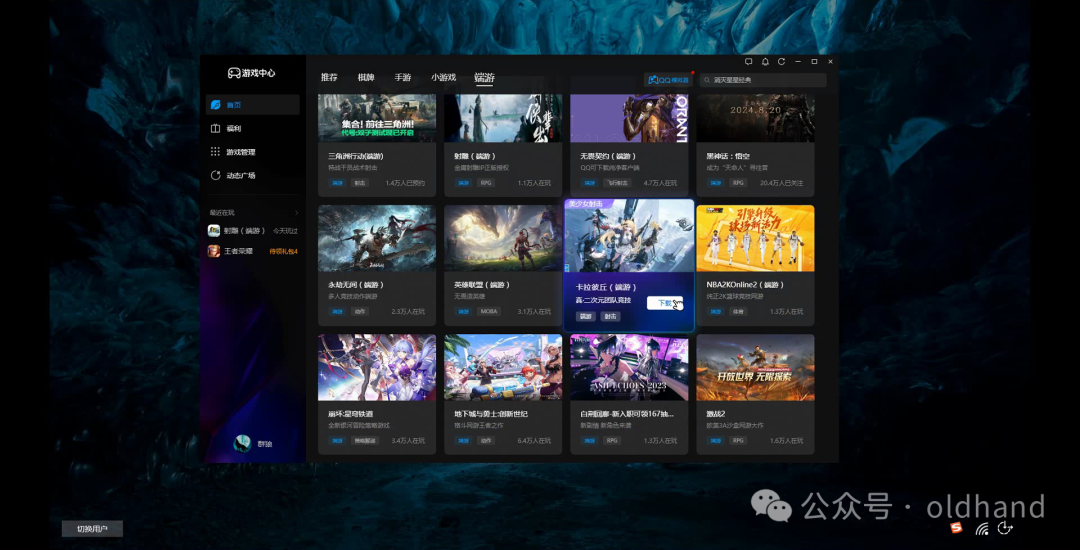Maximize the game center window
The height and width of the screenshot is (550, 1080).
click(x=814, y=61)
